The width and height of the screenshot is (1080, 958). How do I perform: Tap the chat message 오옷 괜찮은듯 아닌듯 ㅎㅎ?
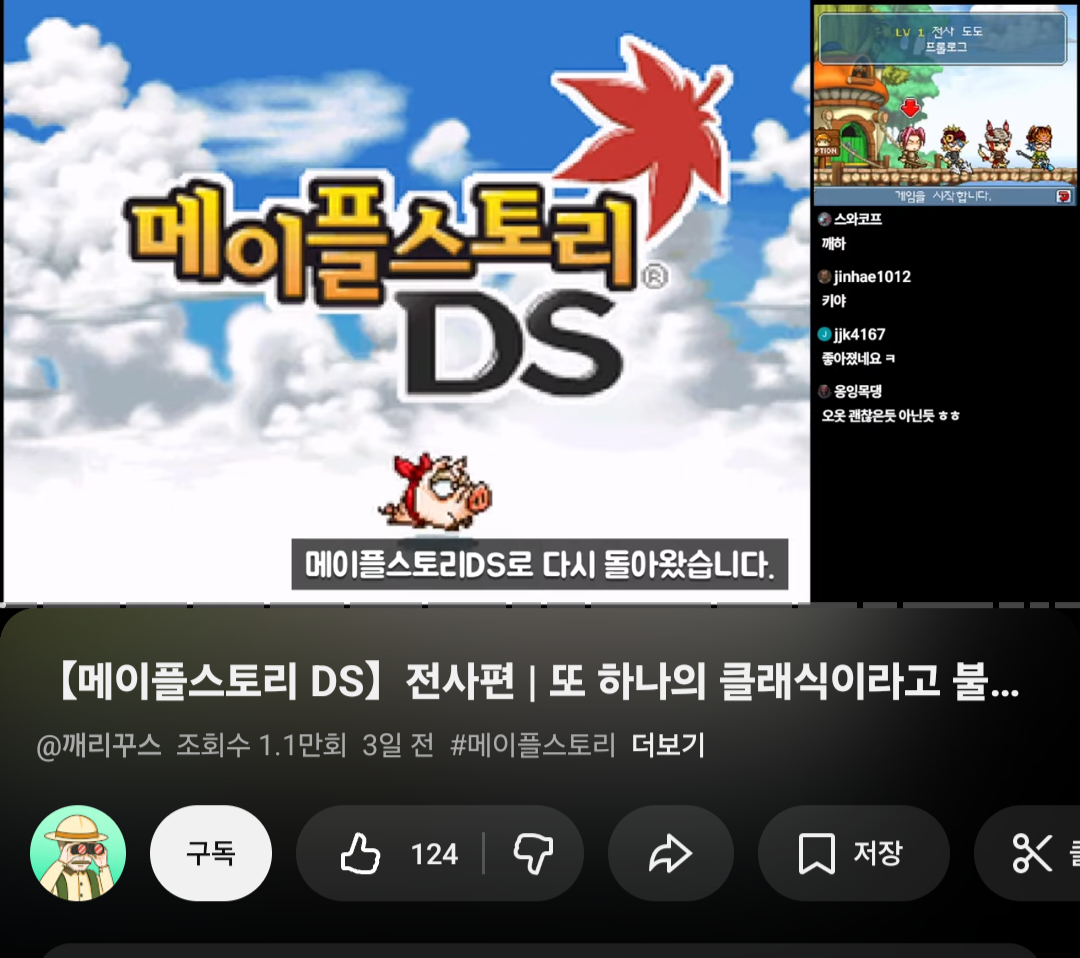890,415
